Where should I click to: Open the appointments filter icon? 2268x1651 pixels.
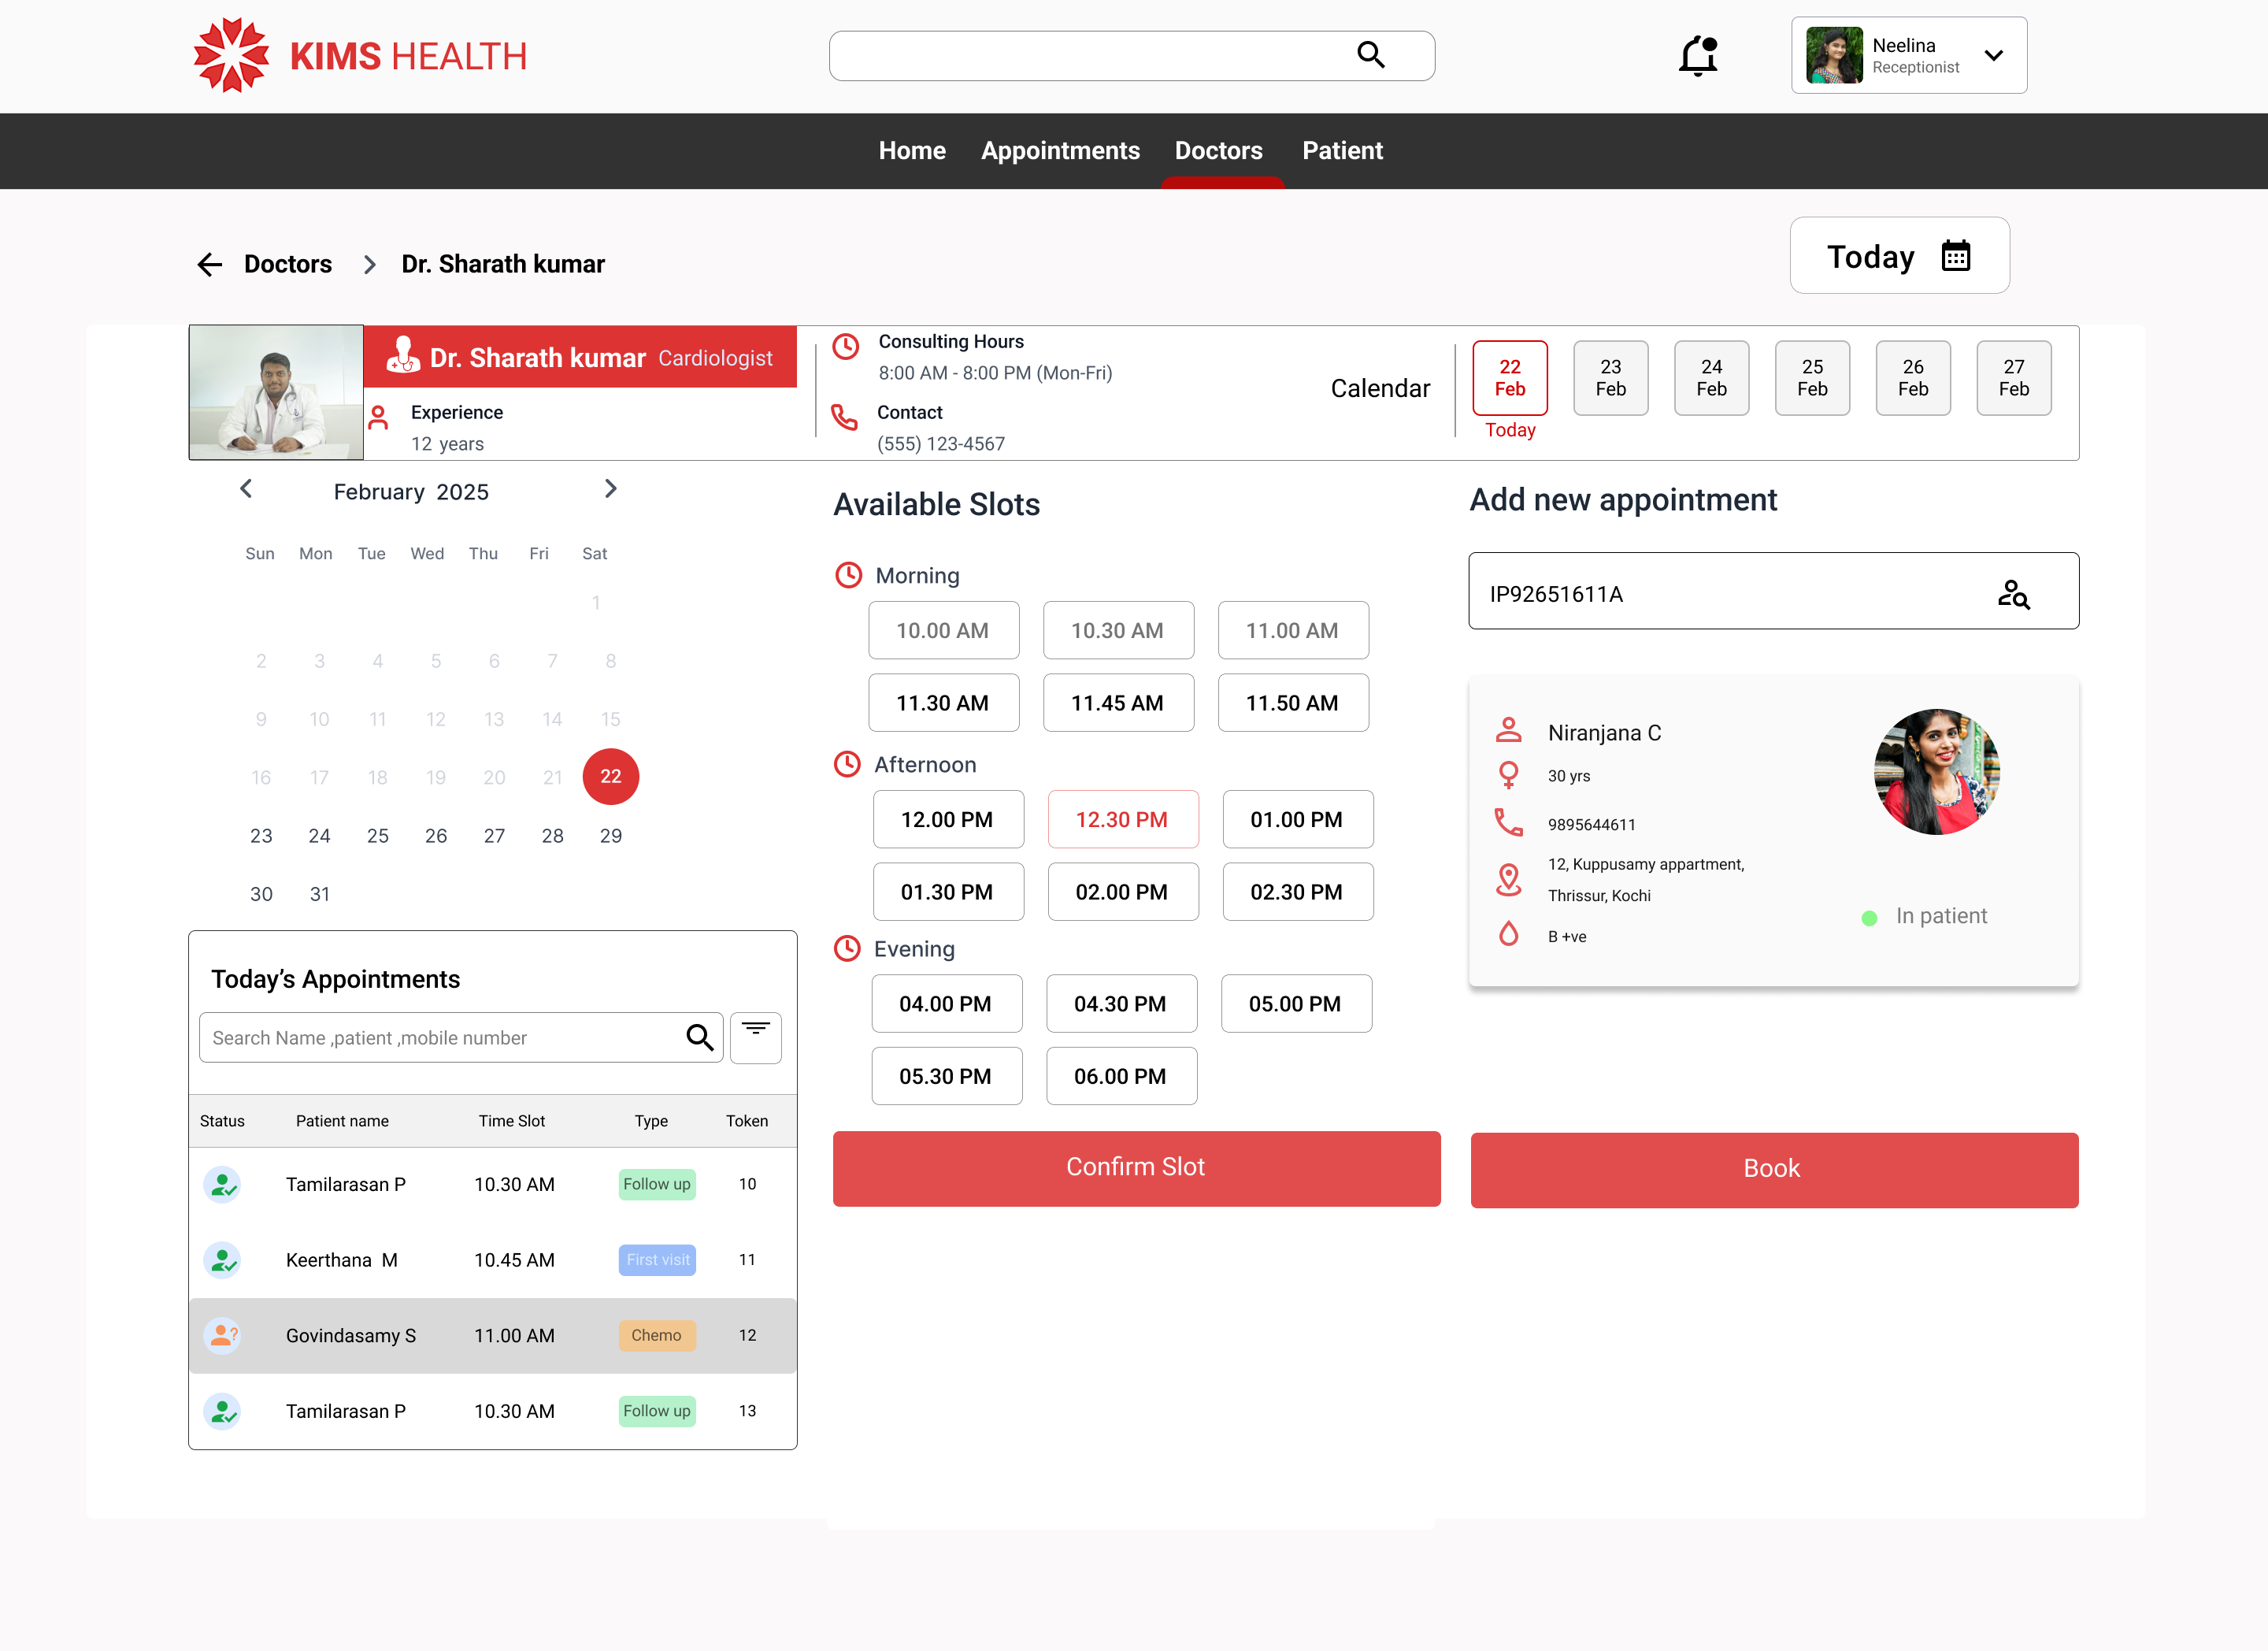755,1036
